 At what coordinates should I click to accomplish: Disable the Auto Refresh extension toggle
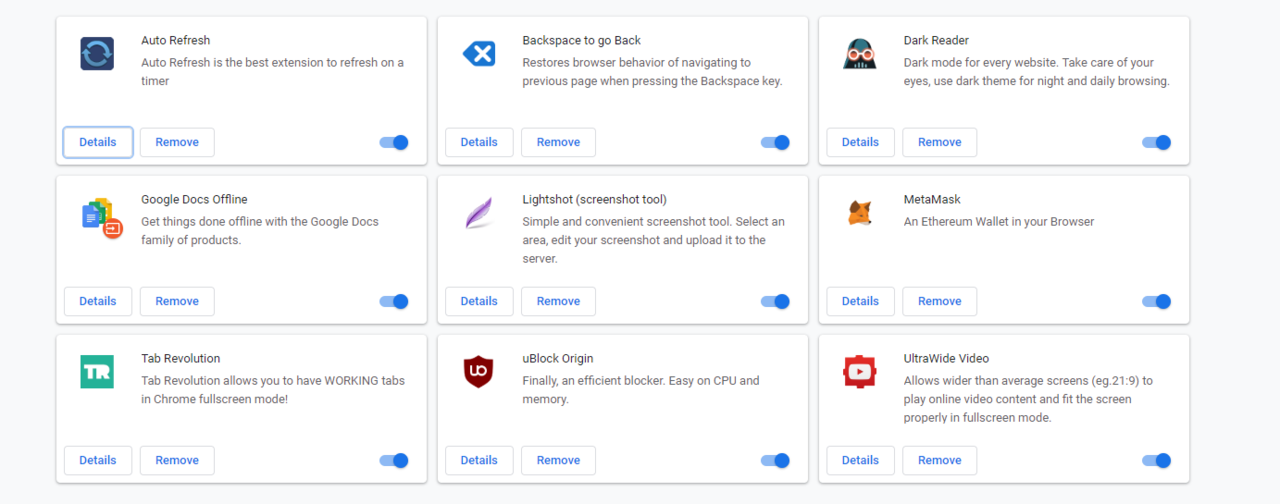pyautogui.click(x=394, y=143)
